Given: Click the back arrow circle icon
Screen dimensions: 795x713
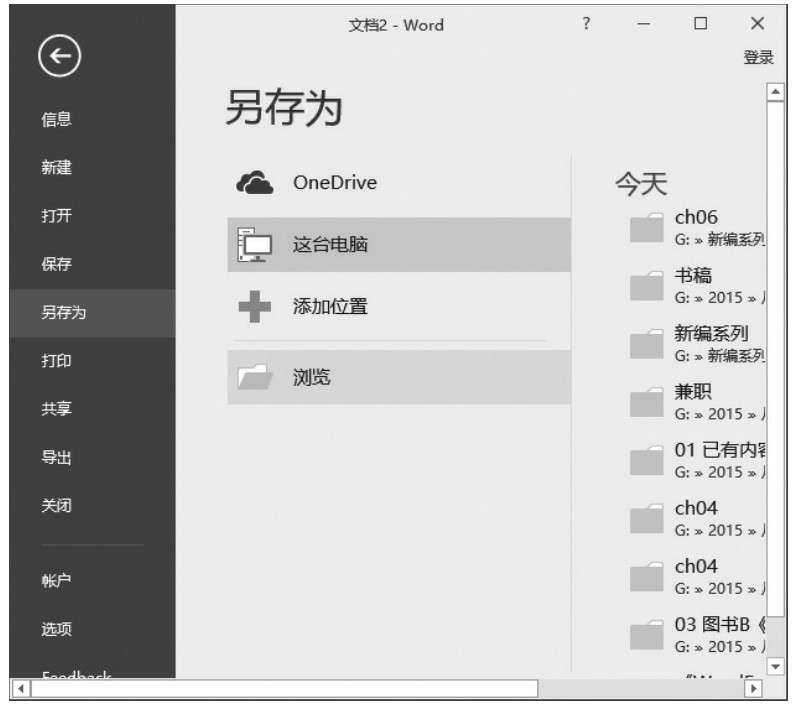Looking at the screenshot, I should 58,58.
